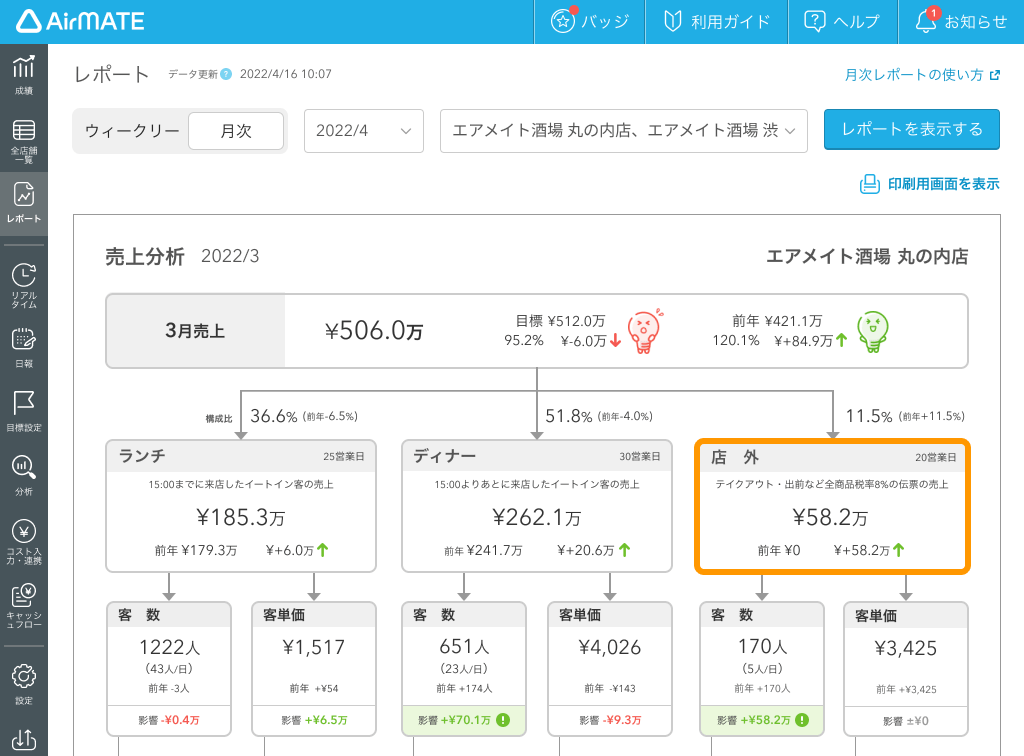This screenshot has width=1024, height=756.
Task: Click the guide book icon in header
Action: pos(672,22)
